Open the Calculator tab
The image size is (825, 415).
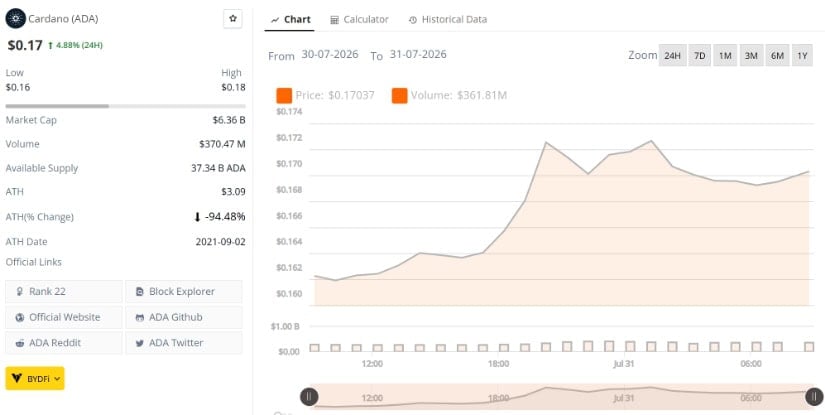click(359, 20)
